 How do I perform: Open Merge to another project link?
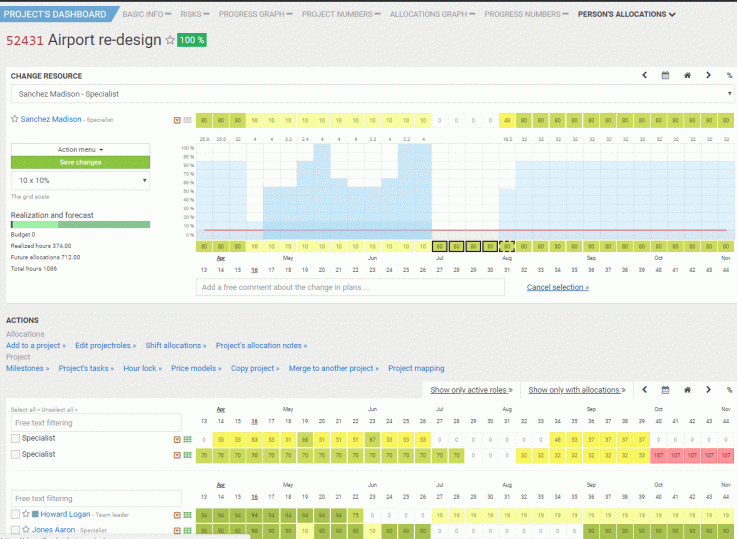coord(333,368)
